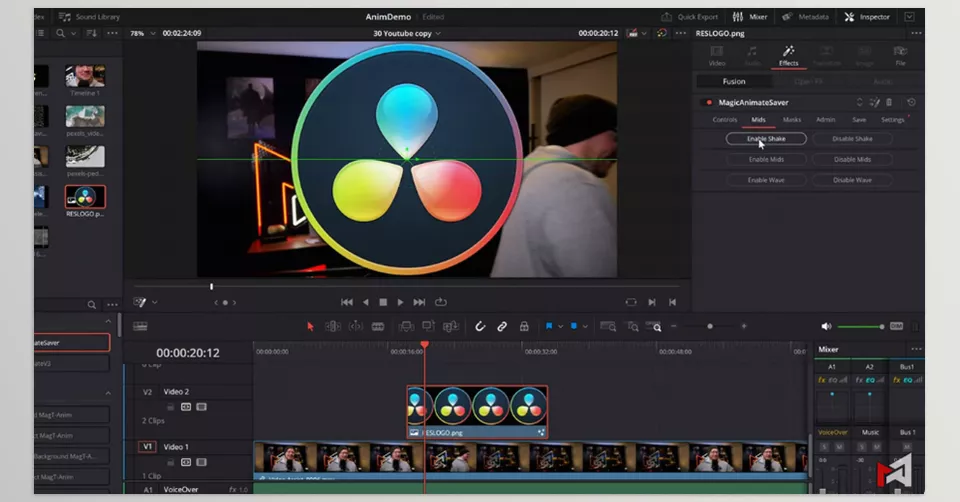Image resolution: width=960 pixels, height=502 pixels.
Task: Select the arrow Selection Mode tool
Action: pos(310,327)
